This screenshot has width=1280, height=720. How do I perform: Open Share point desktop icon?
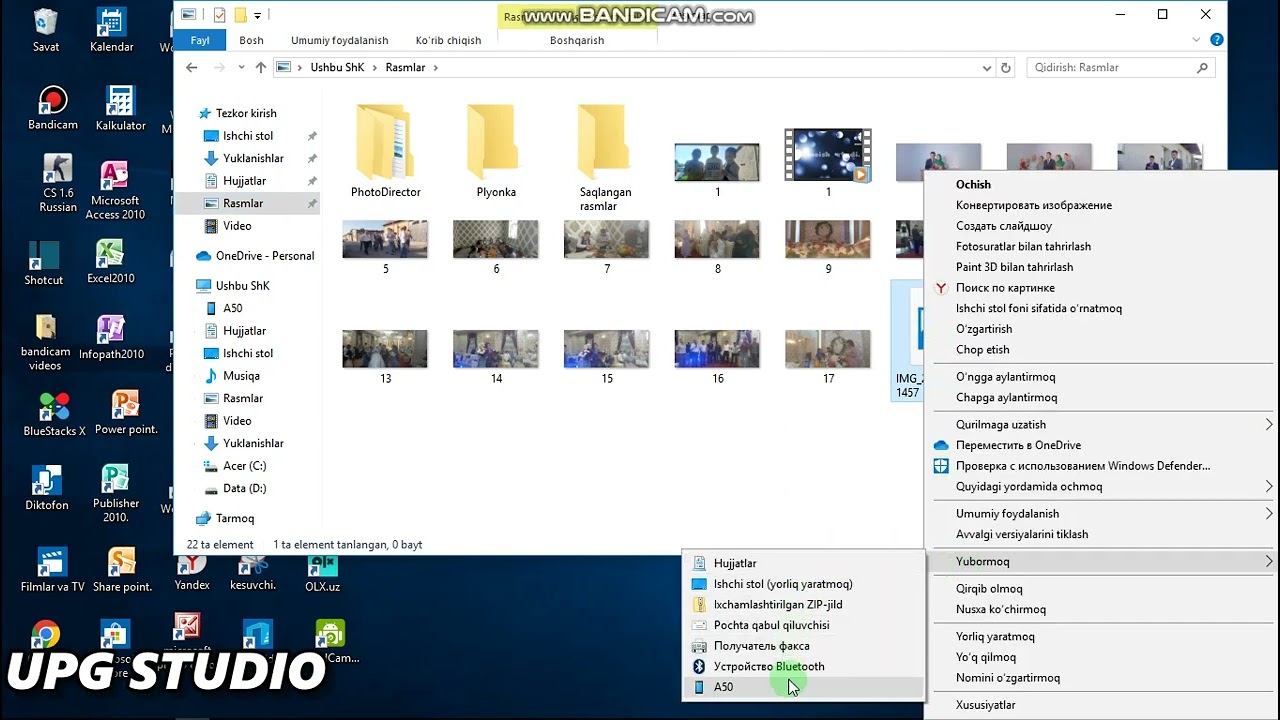[122, 570]
